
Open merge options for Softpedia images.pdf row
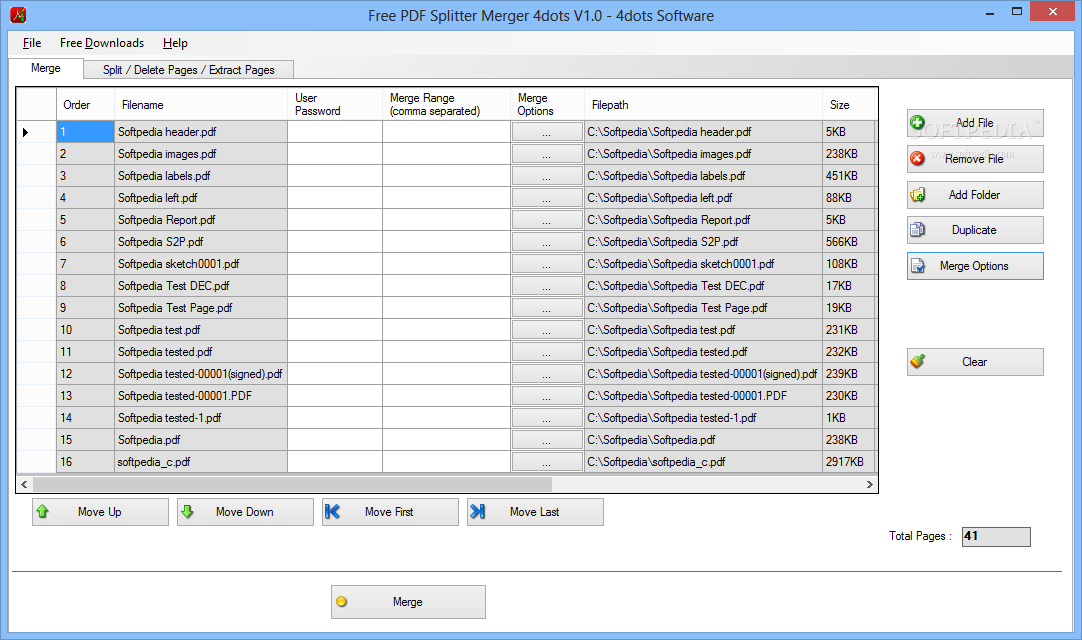(547, 154)
